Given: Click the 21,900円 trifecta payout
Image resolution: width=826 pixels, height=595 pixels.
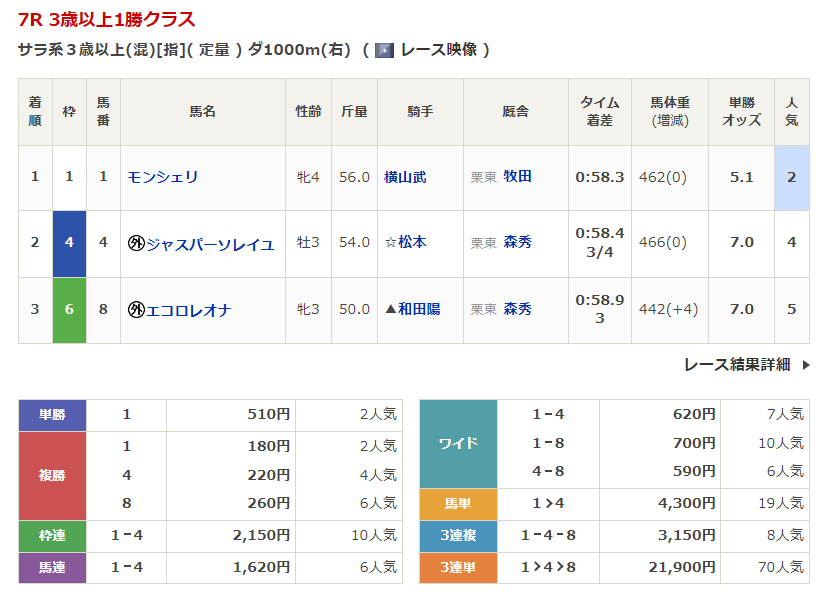Looking at the screenshot, I should point(682,568).
